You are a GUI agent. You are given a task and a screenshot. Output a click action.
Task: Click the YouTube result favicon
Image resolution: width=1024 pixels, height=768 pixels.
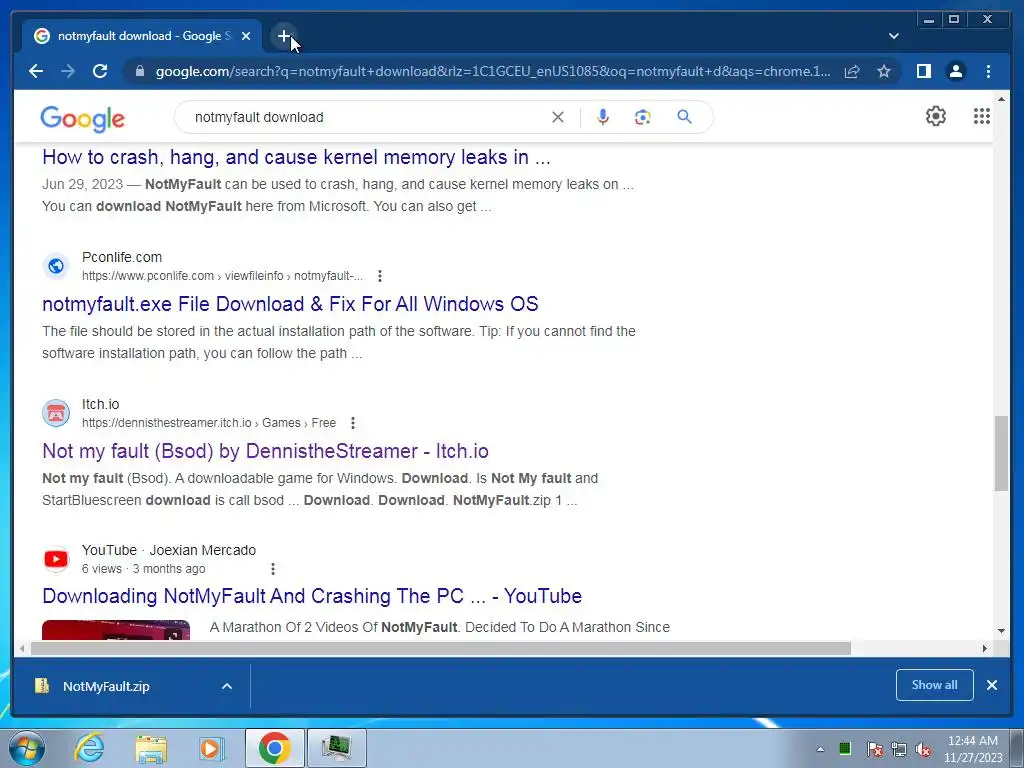[56, 559]
